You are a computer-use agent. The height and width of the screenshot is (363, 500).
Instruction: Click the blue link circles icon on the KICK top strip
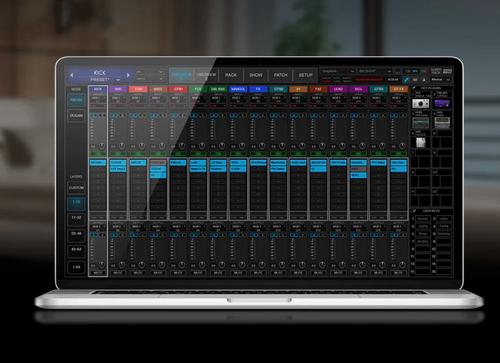tap(94, 115)
